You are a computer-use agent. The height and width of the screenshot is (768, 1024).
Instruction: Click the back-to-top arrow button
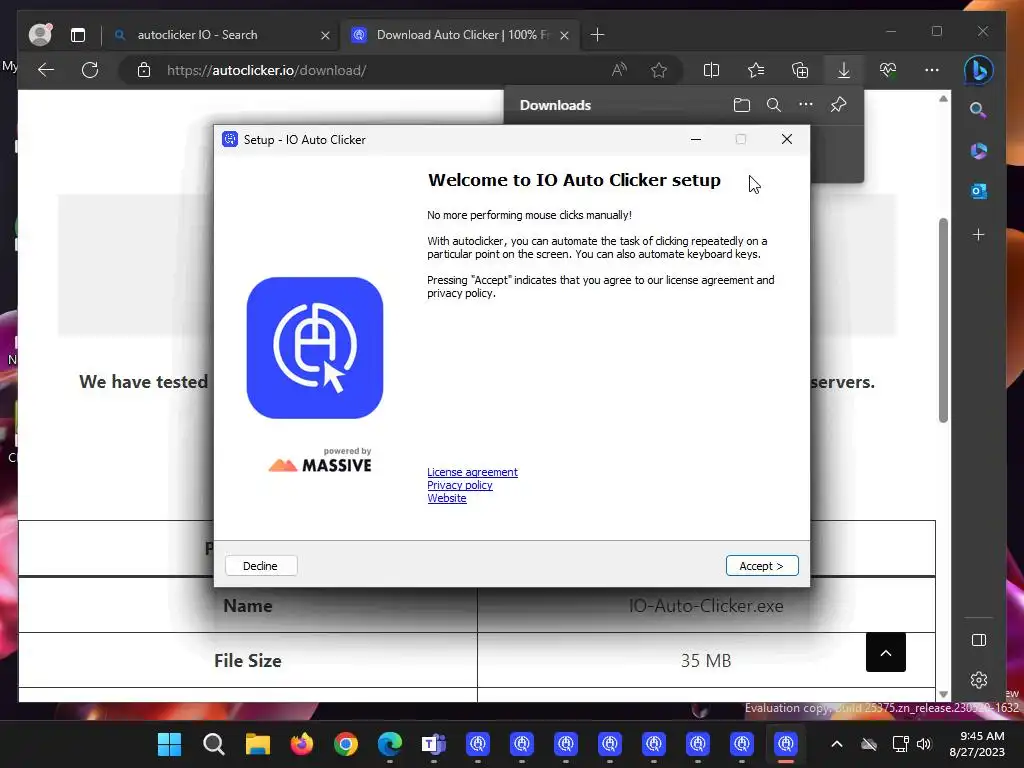[x=886, y=652]
